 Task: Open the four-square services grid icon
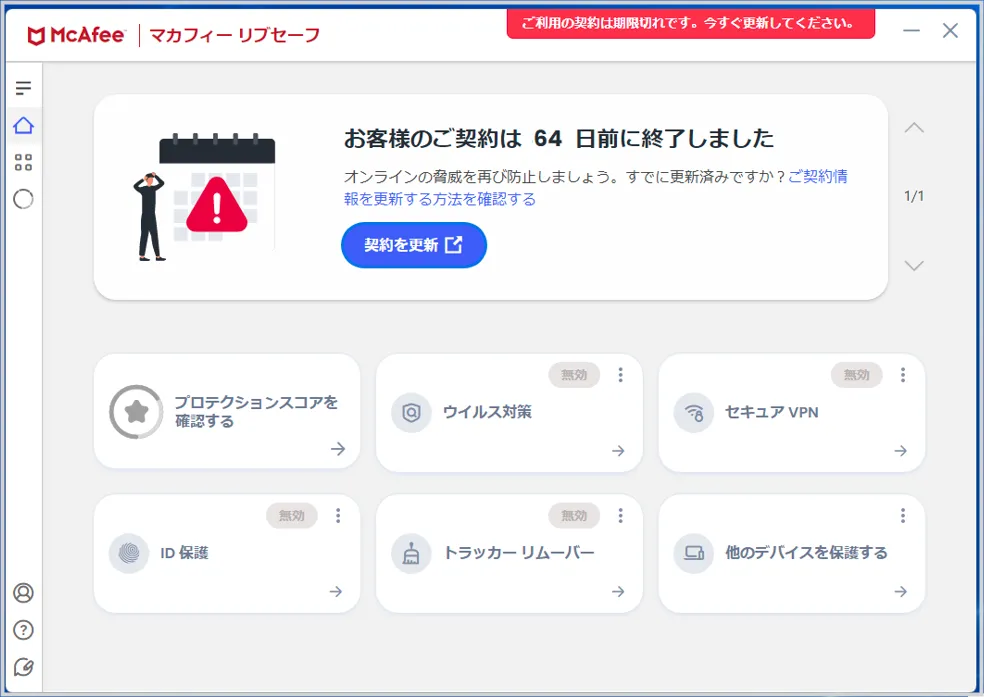[x=23, y=162]
